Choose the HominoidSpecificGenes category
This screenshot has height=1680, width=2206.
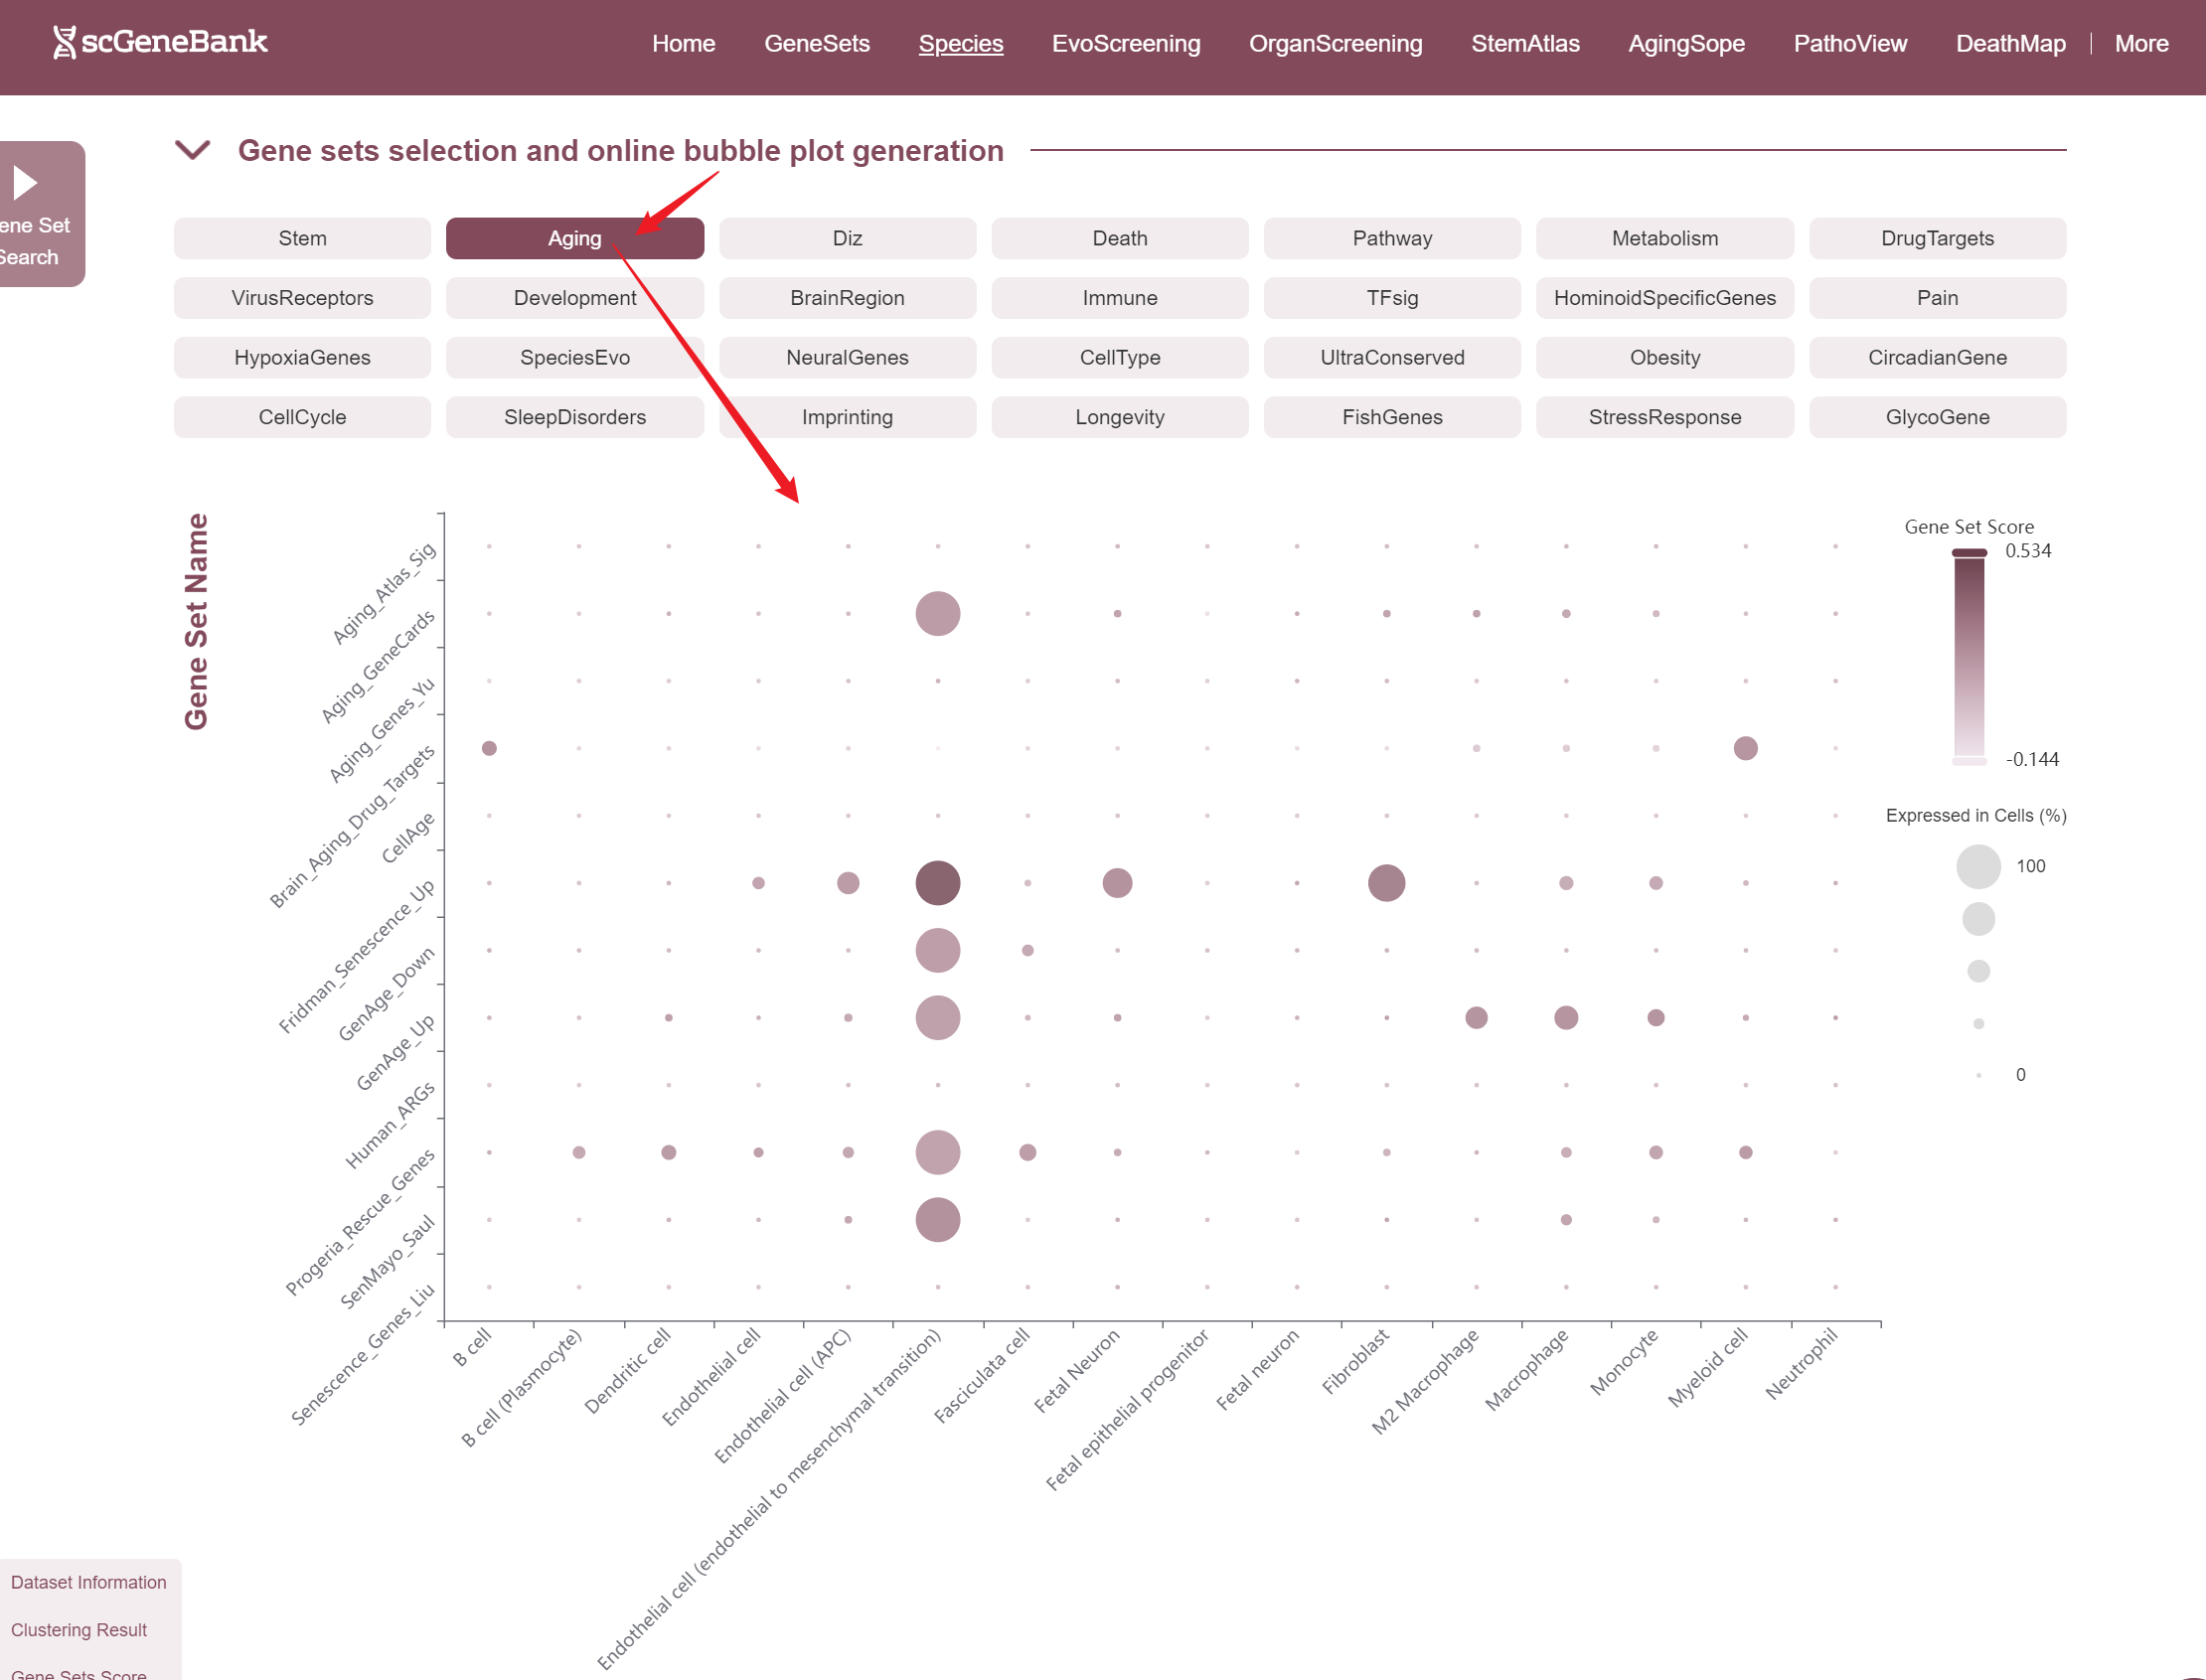(1664, 298)
